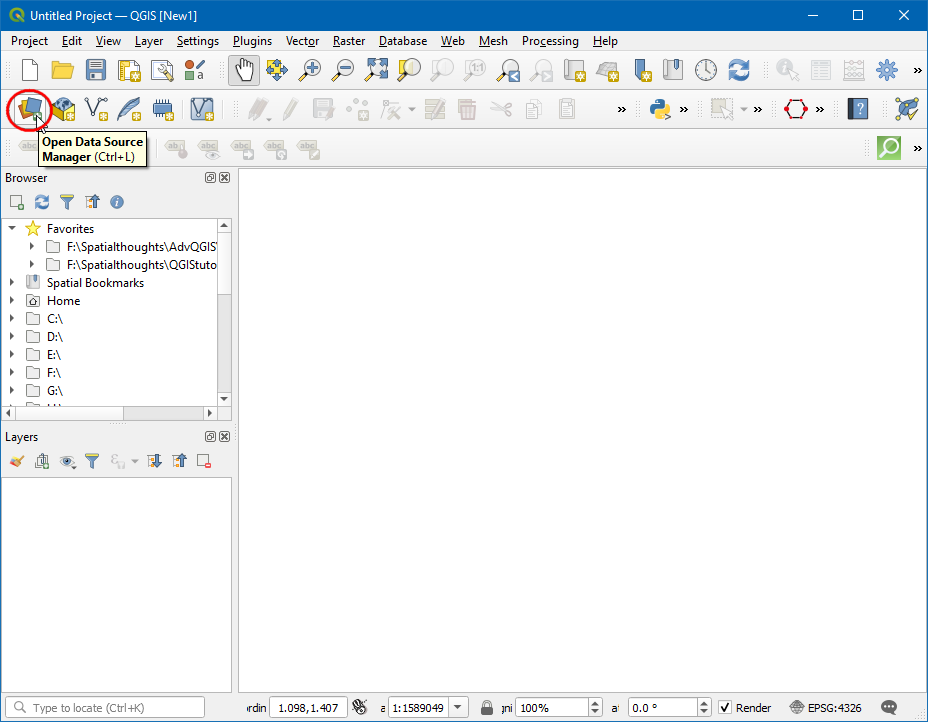Refresh the Browser panel
Image resolution: width=928 pixels, height=722 pixels.
(42, 202)
